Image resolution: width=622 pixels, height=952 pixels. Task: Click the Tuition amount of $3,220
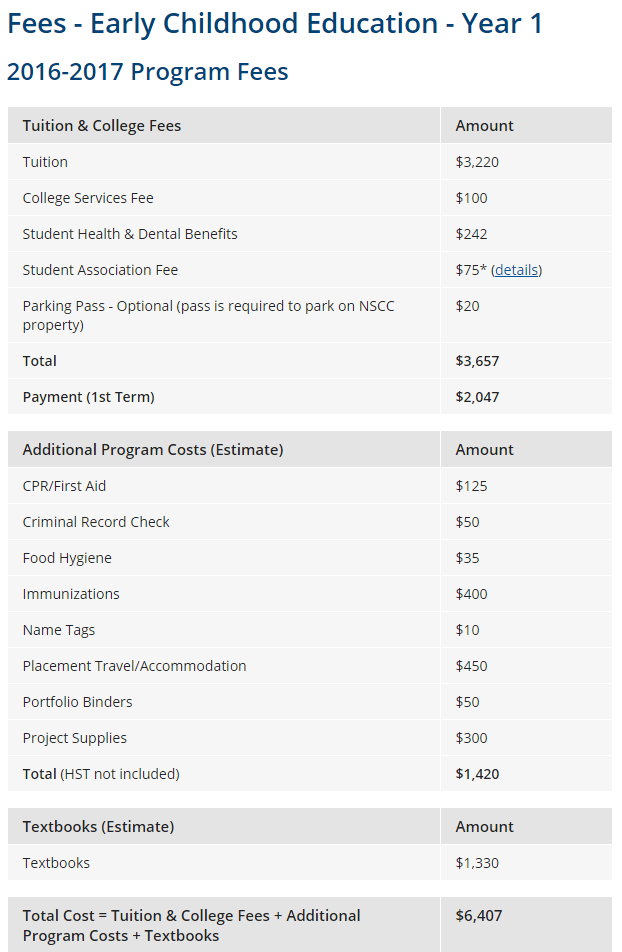click(x=477, y=162)
